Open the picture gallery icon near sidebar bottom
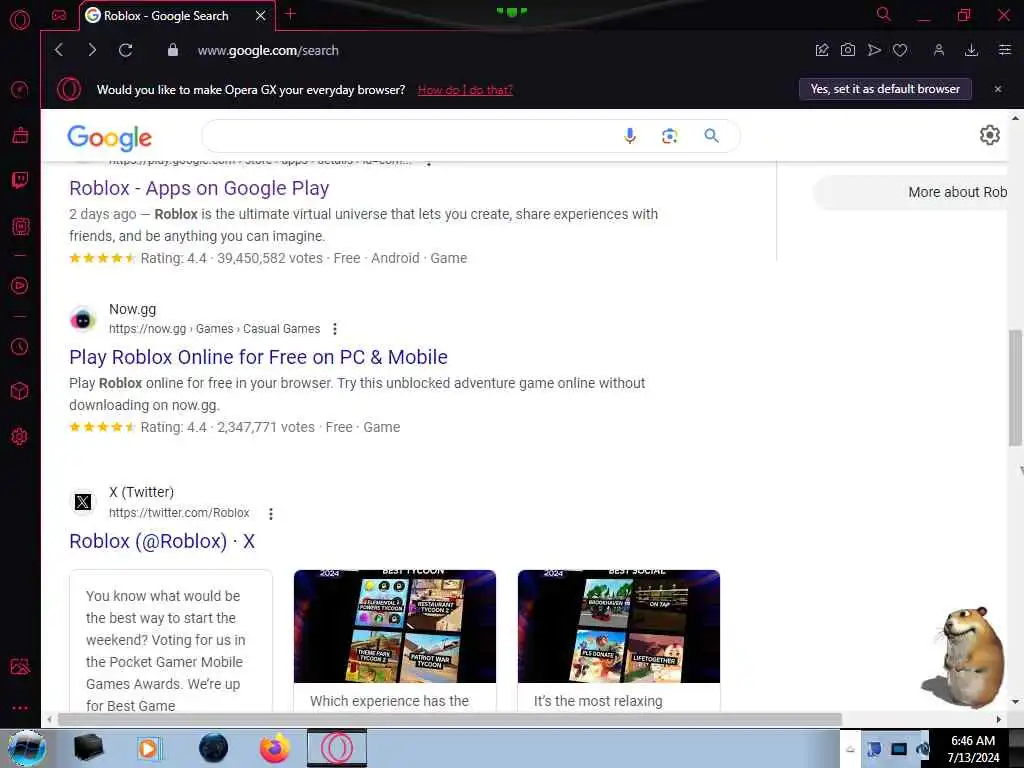 (x=20, y=667)
